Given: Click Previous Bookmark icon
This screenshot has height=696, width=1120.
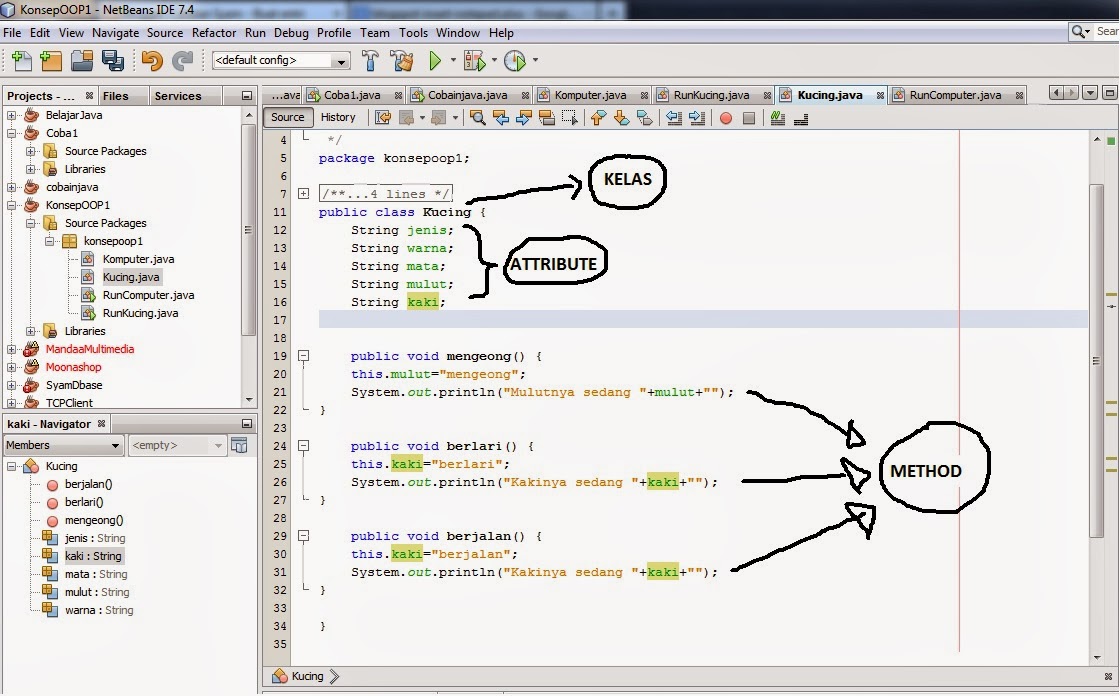Looking at the screenshot, I should point(599,118).
